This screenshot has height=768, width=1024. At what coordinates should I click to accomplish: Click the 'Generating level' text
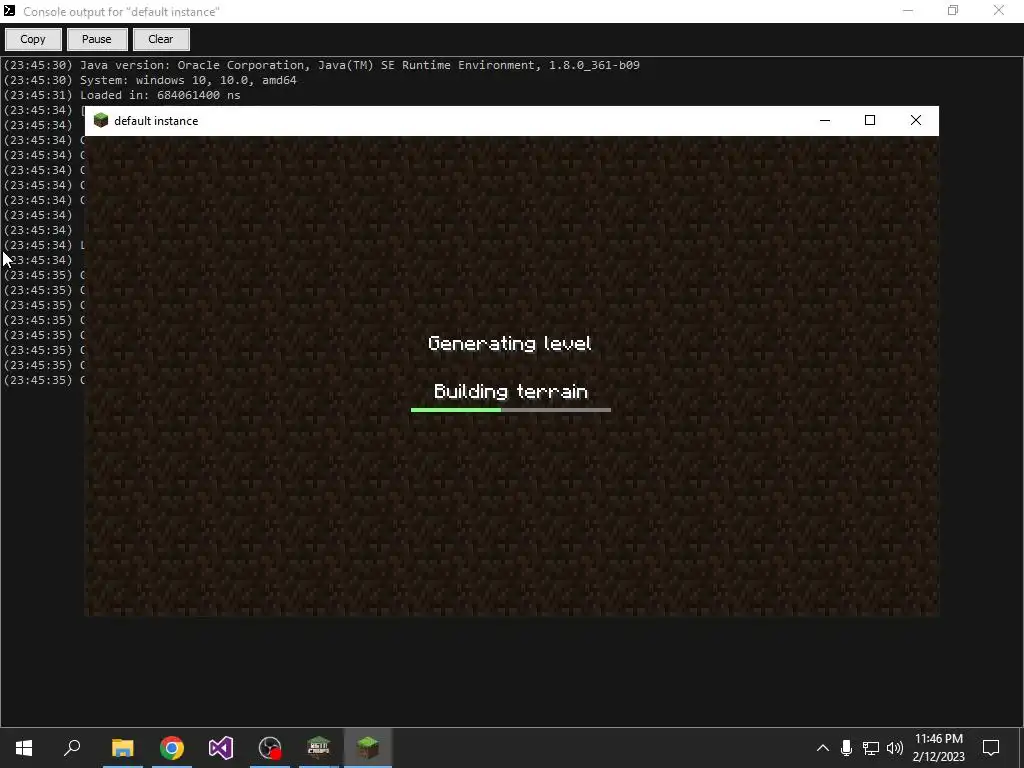point(509,344)
